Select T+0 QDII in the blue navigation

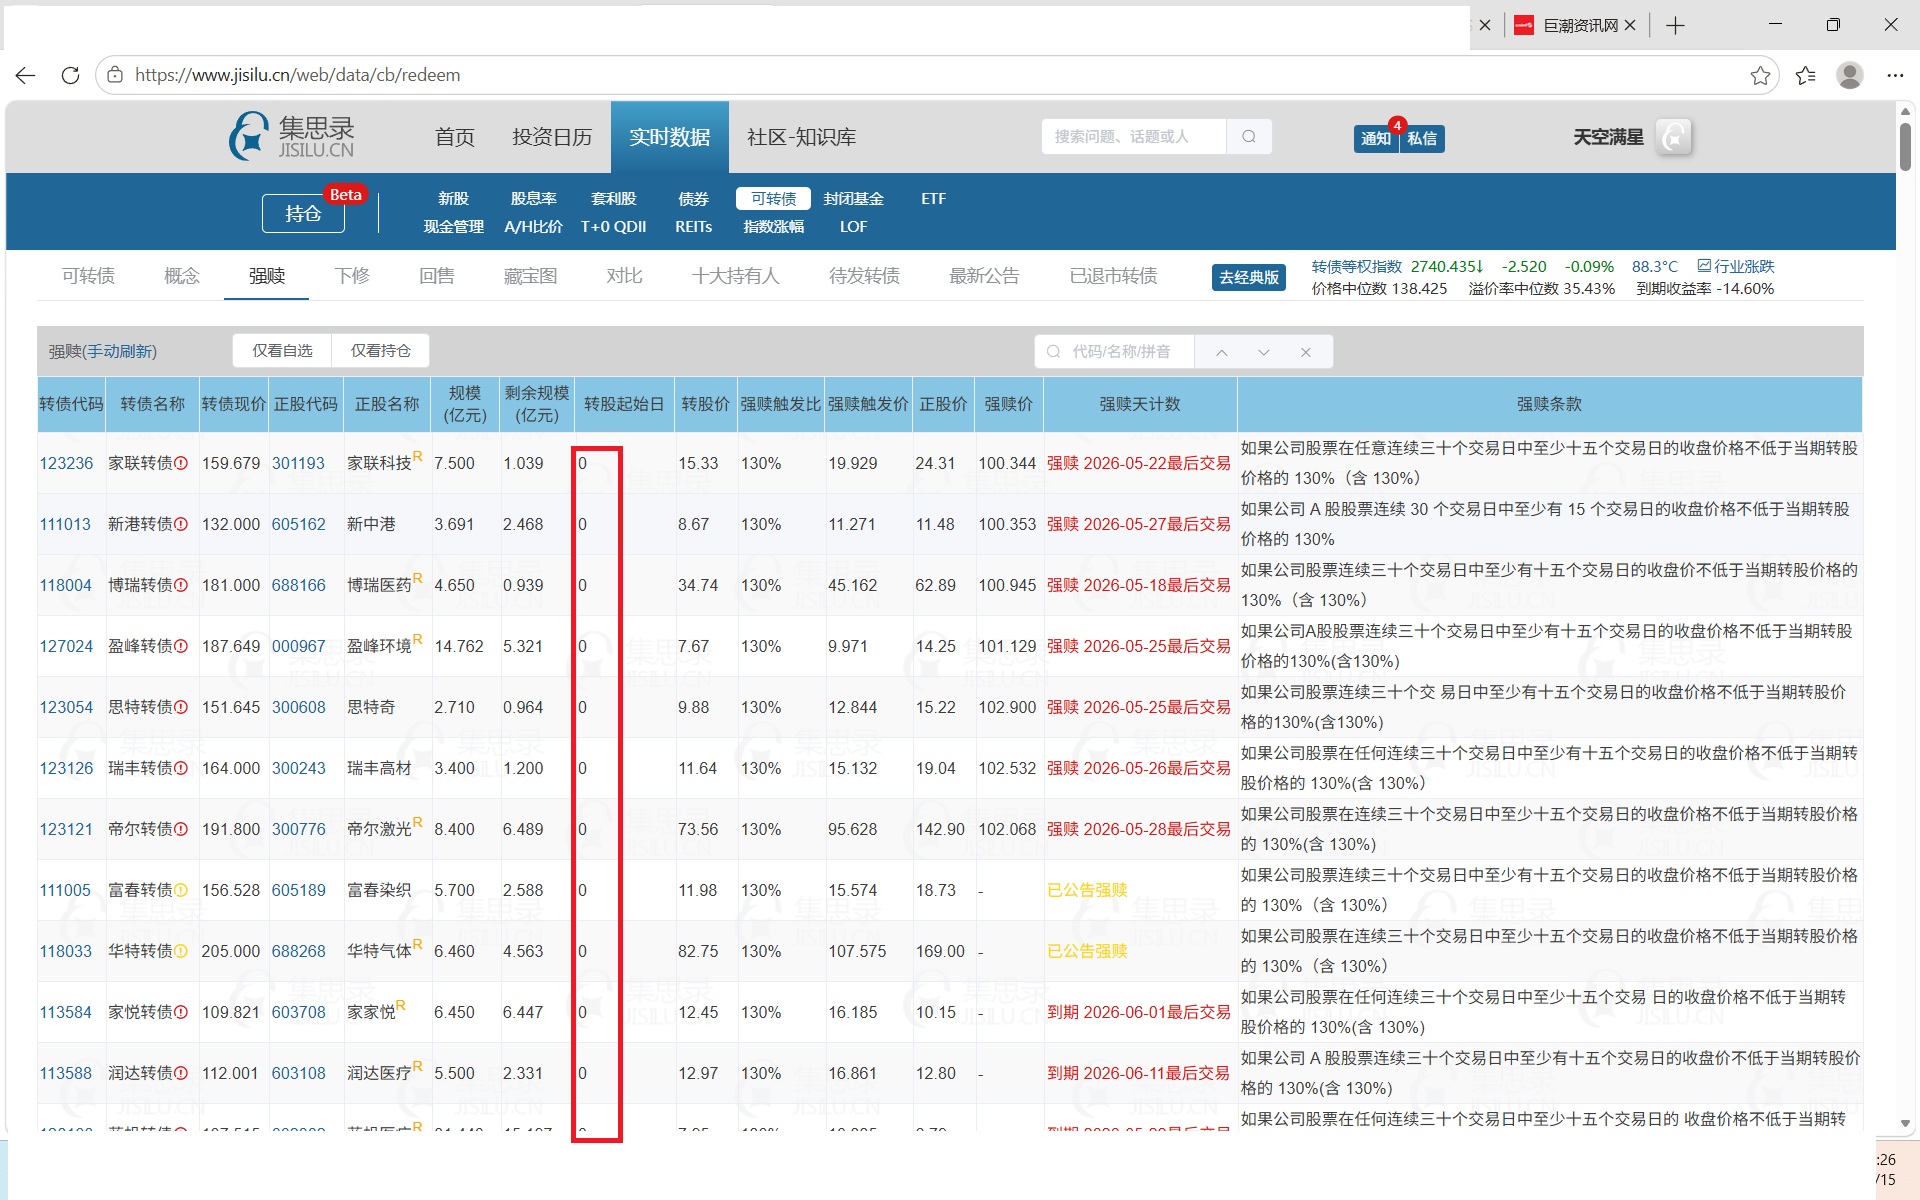[613, 227]
